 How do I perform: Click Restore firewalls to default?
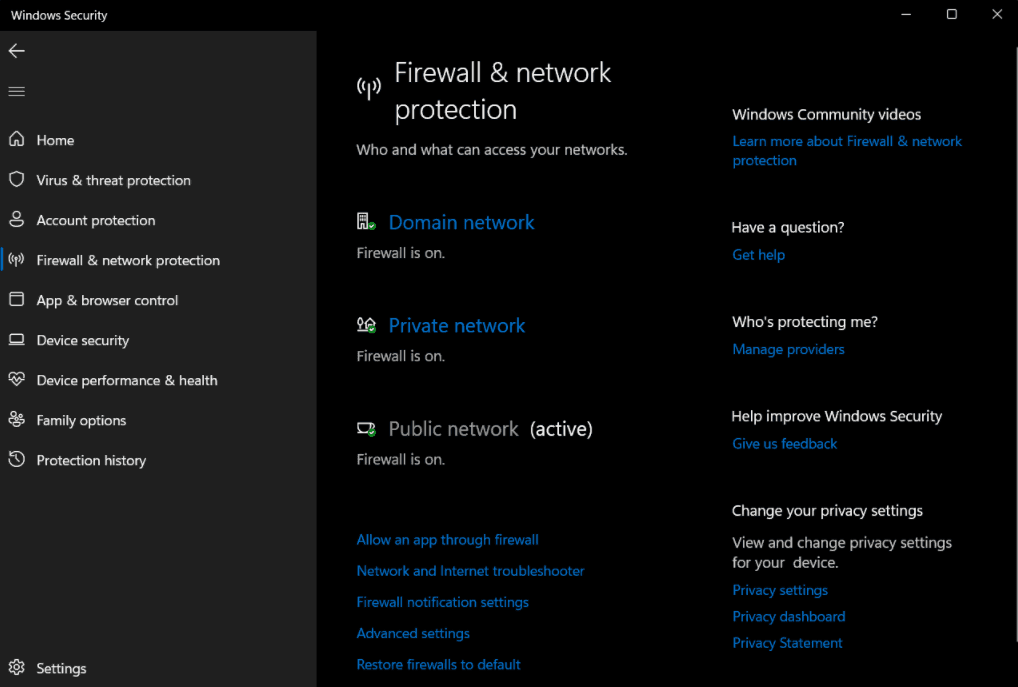[x=438, y=664]
